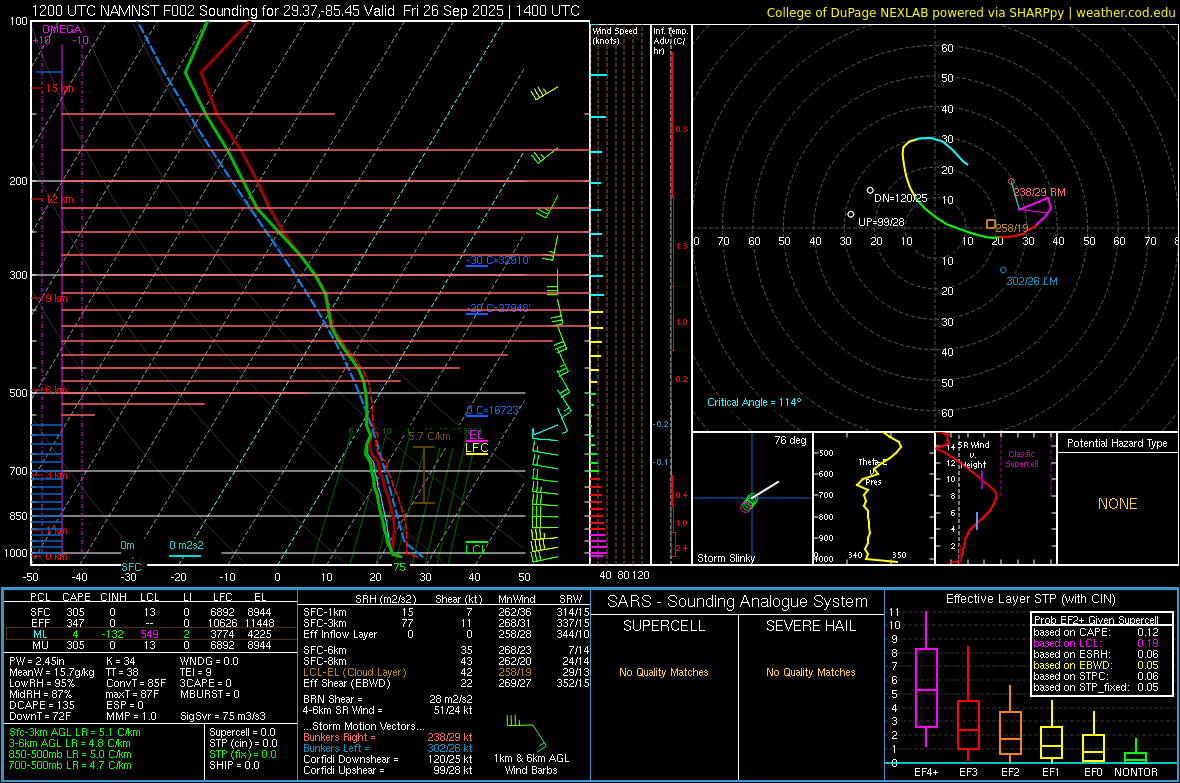Click the SigSvr = 75 m3/s3 value

(223, 716)
